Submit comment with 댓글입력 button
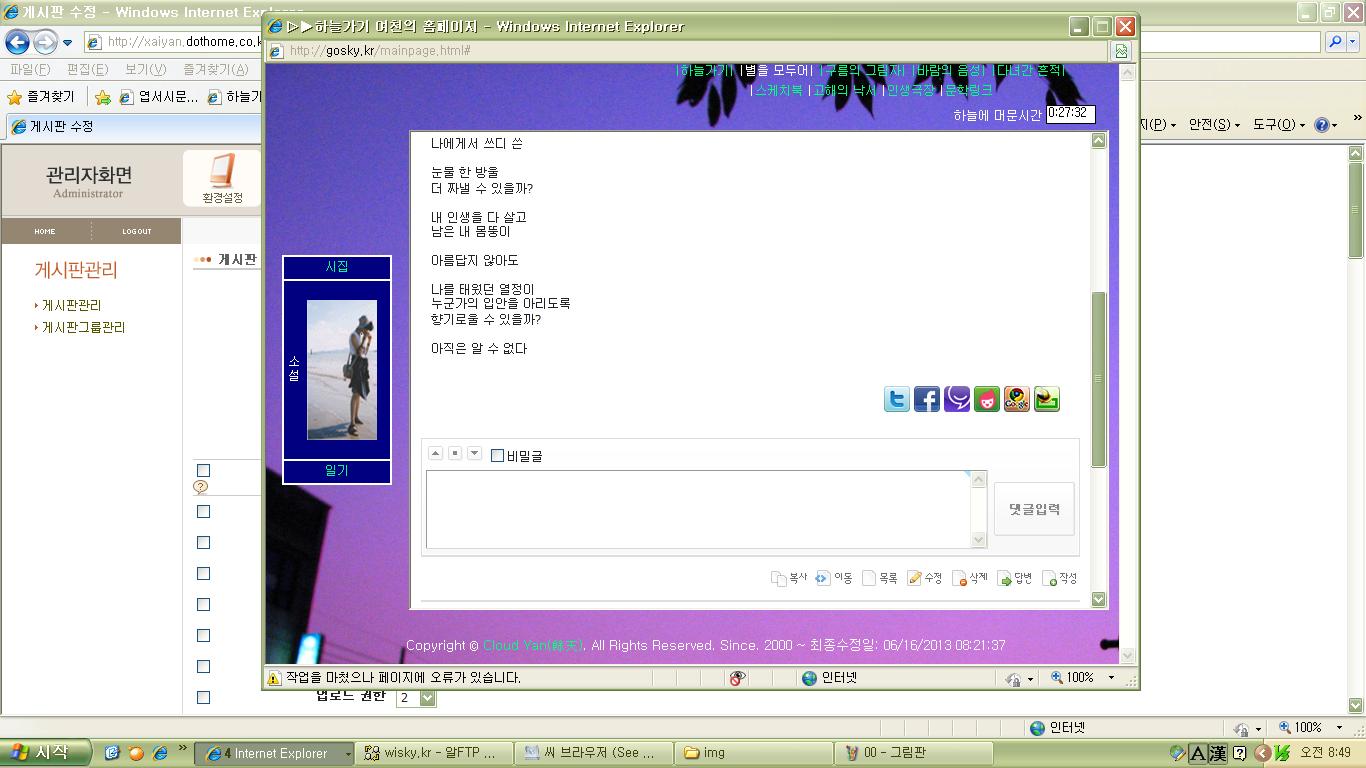The width and height of the screenshot is (1366, 768). [1034, 509]
